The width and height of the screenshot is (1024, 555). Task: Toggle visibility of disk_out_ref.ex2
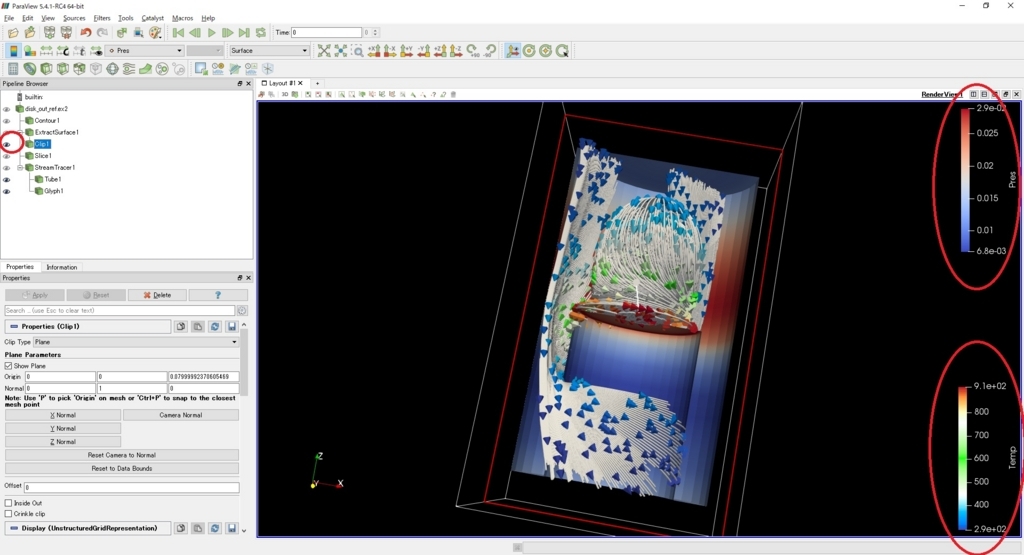click(x=7, y=109)
